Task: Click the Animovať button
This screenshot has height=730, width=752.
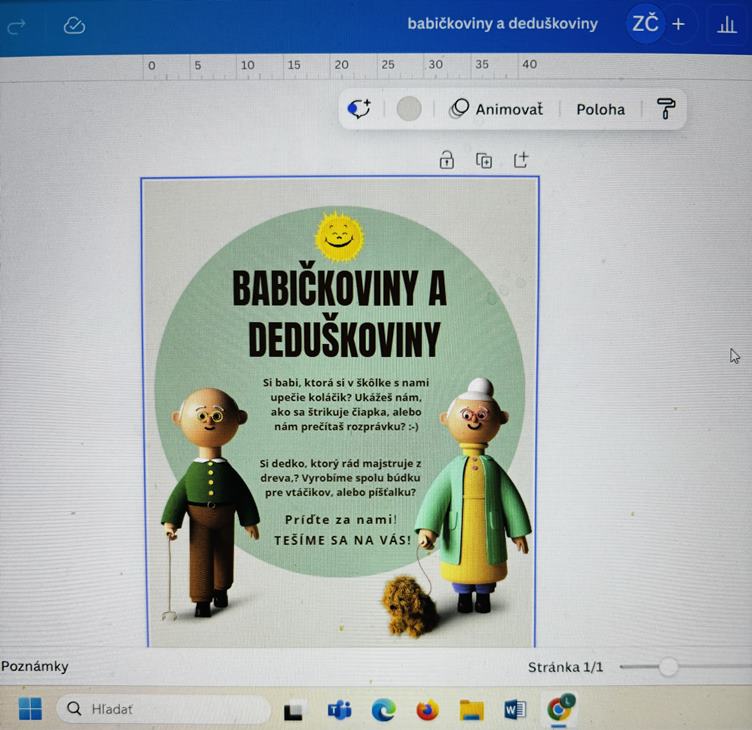Action: tap(497, 109)
